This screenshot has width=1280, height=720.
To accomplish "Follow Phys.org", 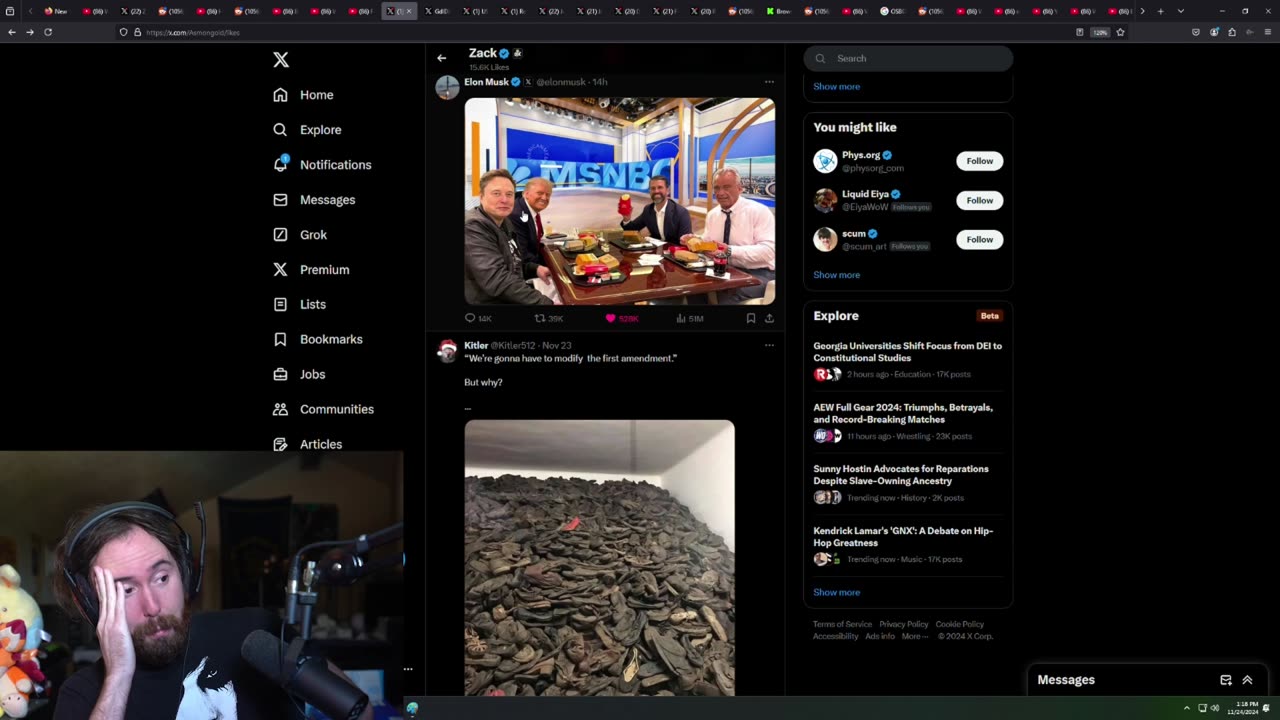I will pyautogui.click(x=979, y=161).
